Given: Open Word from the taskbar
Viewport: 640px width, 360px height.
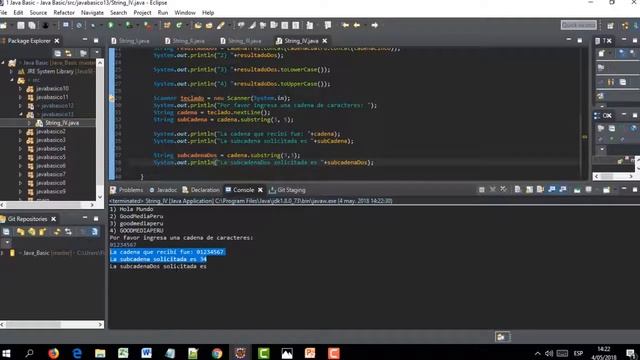Looking at the screenshot, I should (x=147, y=353).
